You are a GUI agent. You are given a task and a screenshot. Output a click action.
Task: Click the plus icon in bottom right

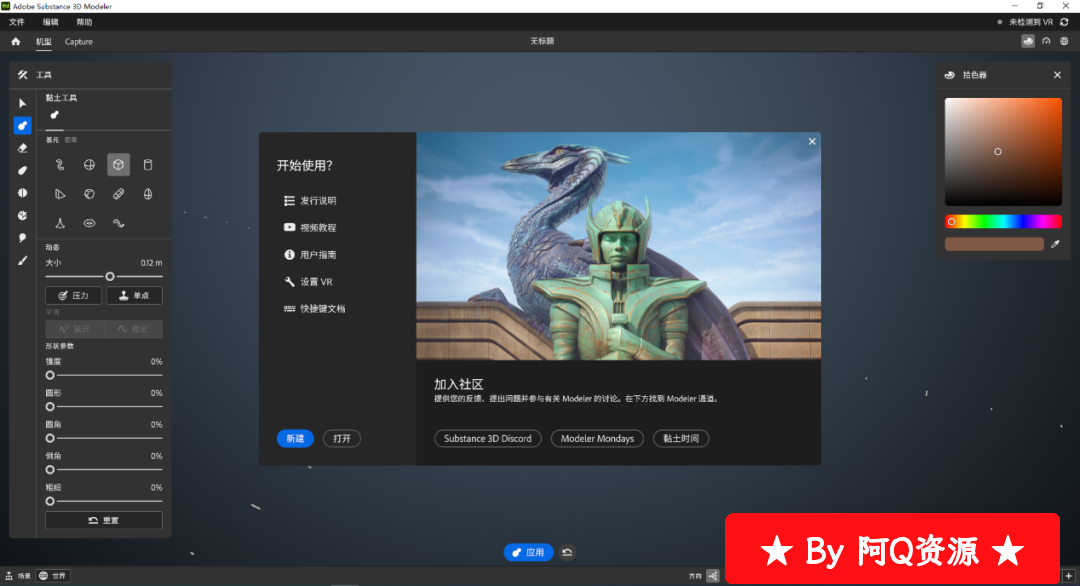click(1068, 576)
